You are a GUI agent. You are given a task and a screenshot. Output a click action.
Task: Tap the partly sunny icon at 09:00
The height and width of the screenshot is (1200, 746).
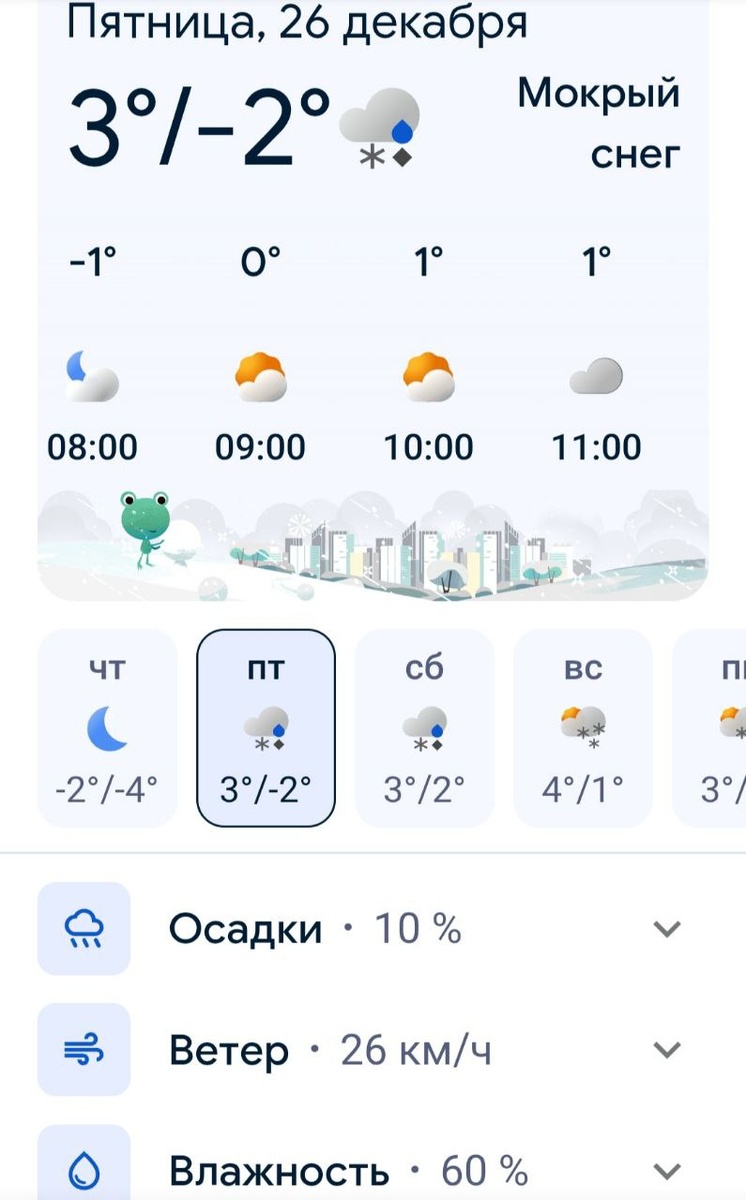point(260,376)
